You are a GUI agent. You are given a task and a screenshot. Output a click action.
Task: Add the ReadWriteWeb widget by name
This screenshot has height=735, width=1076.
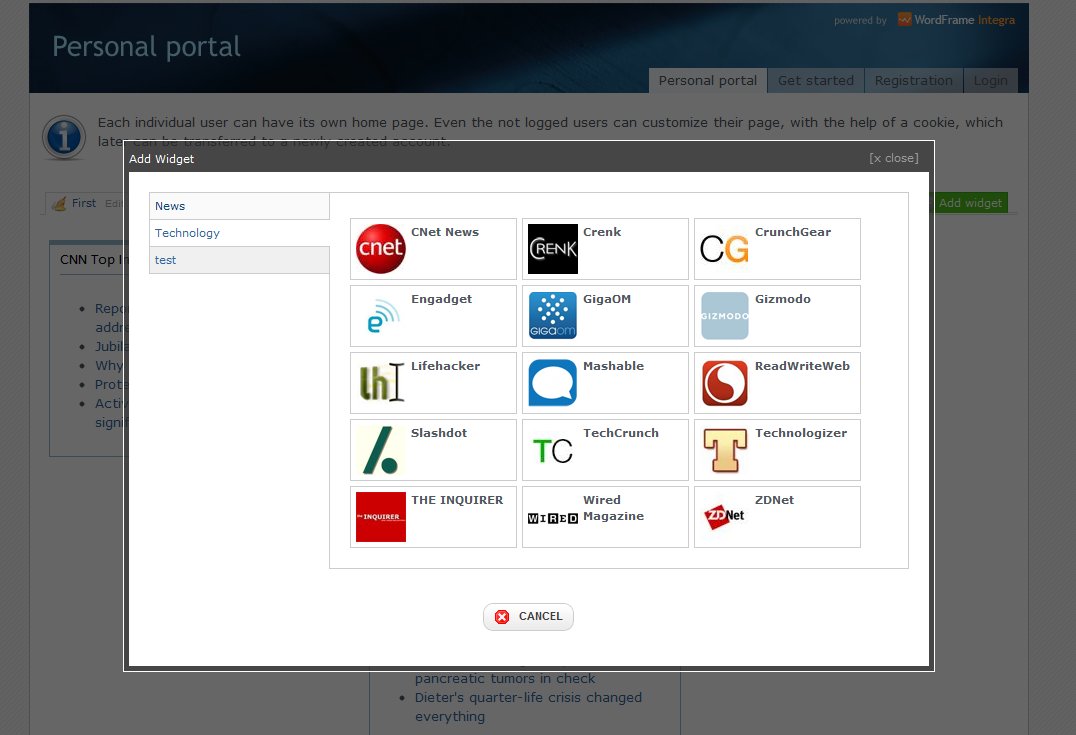pyautogui.click(x=802, y=366)
